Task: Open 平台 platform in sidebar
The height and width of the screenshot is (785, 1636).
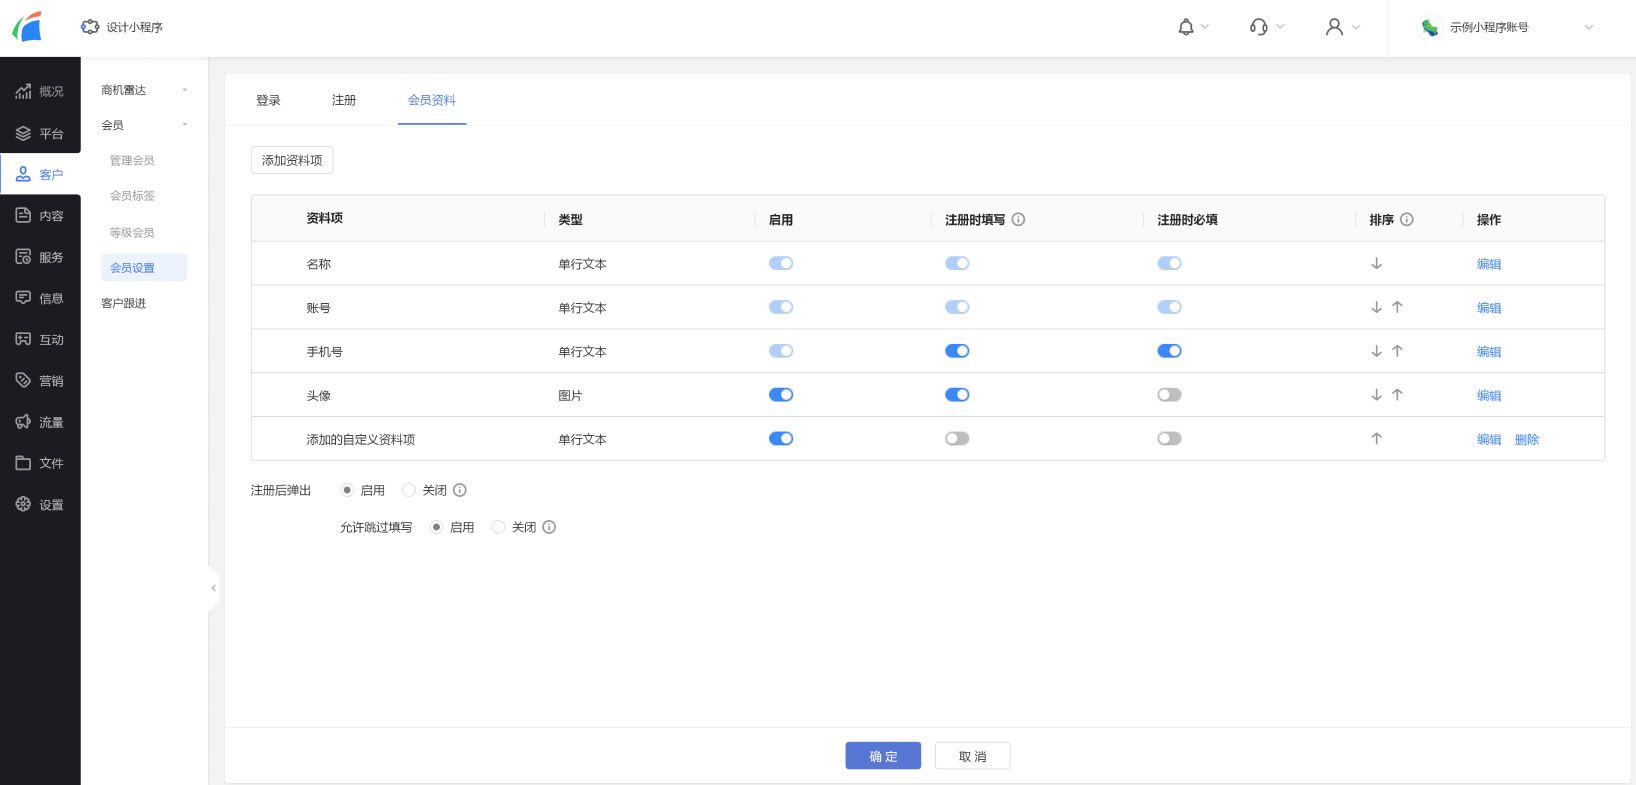Action: pos(40,133)
